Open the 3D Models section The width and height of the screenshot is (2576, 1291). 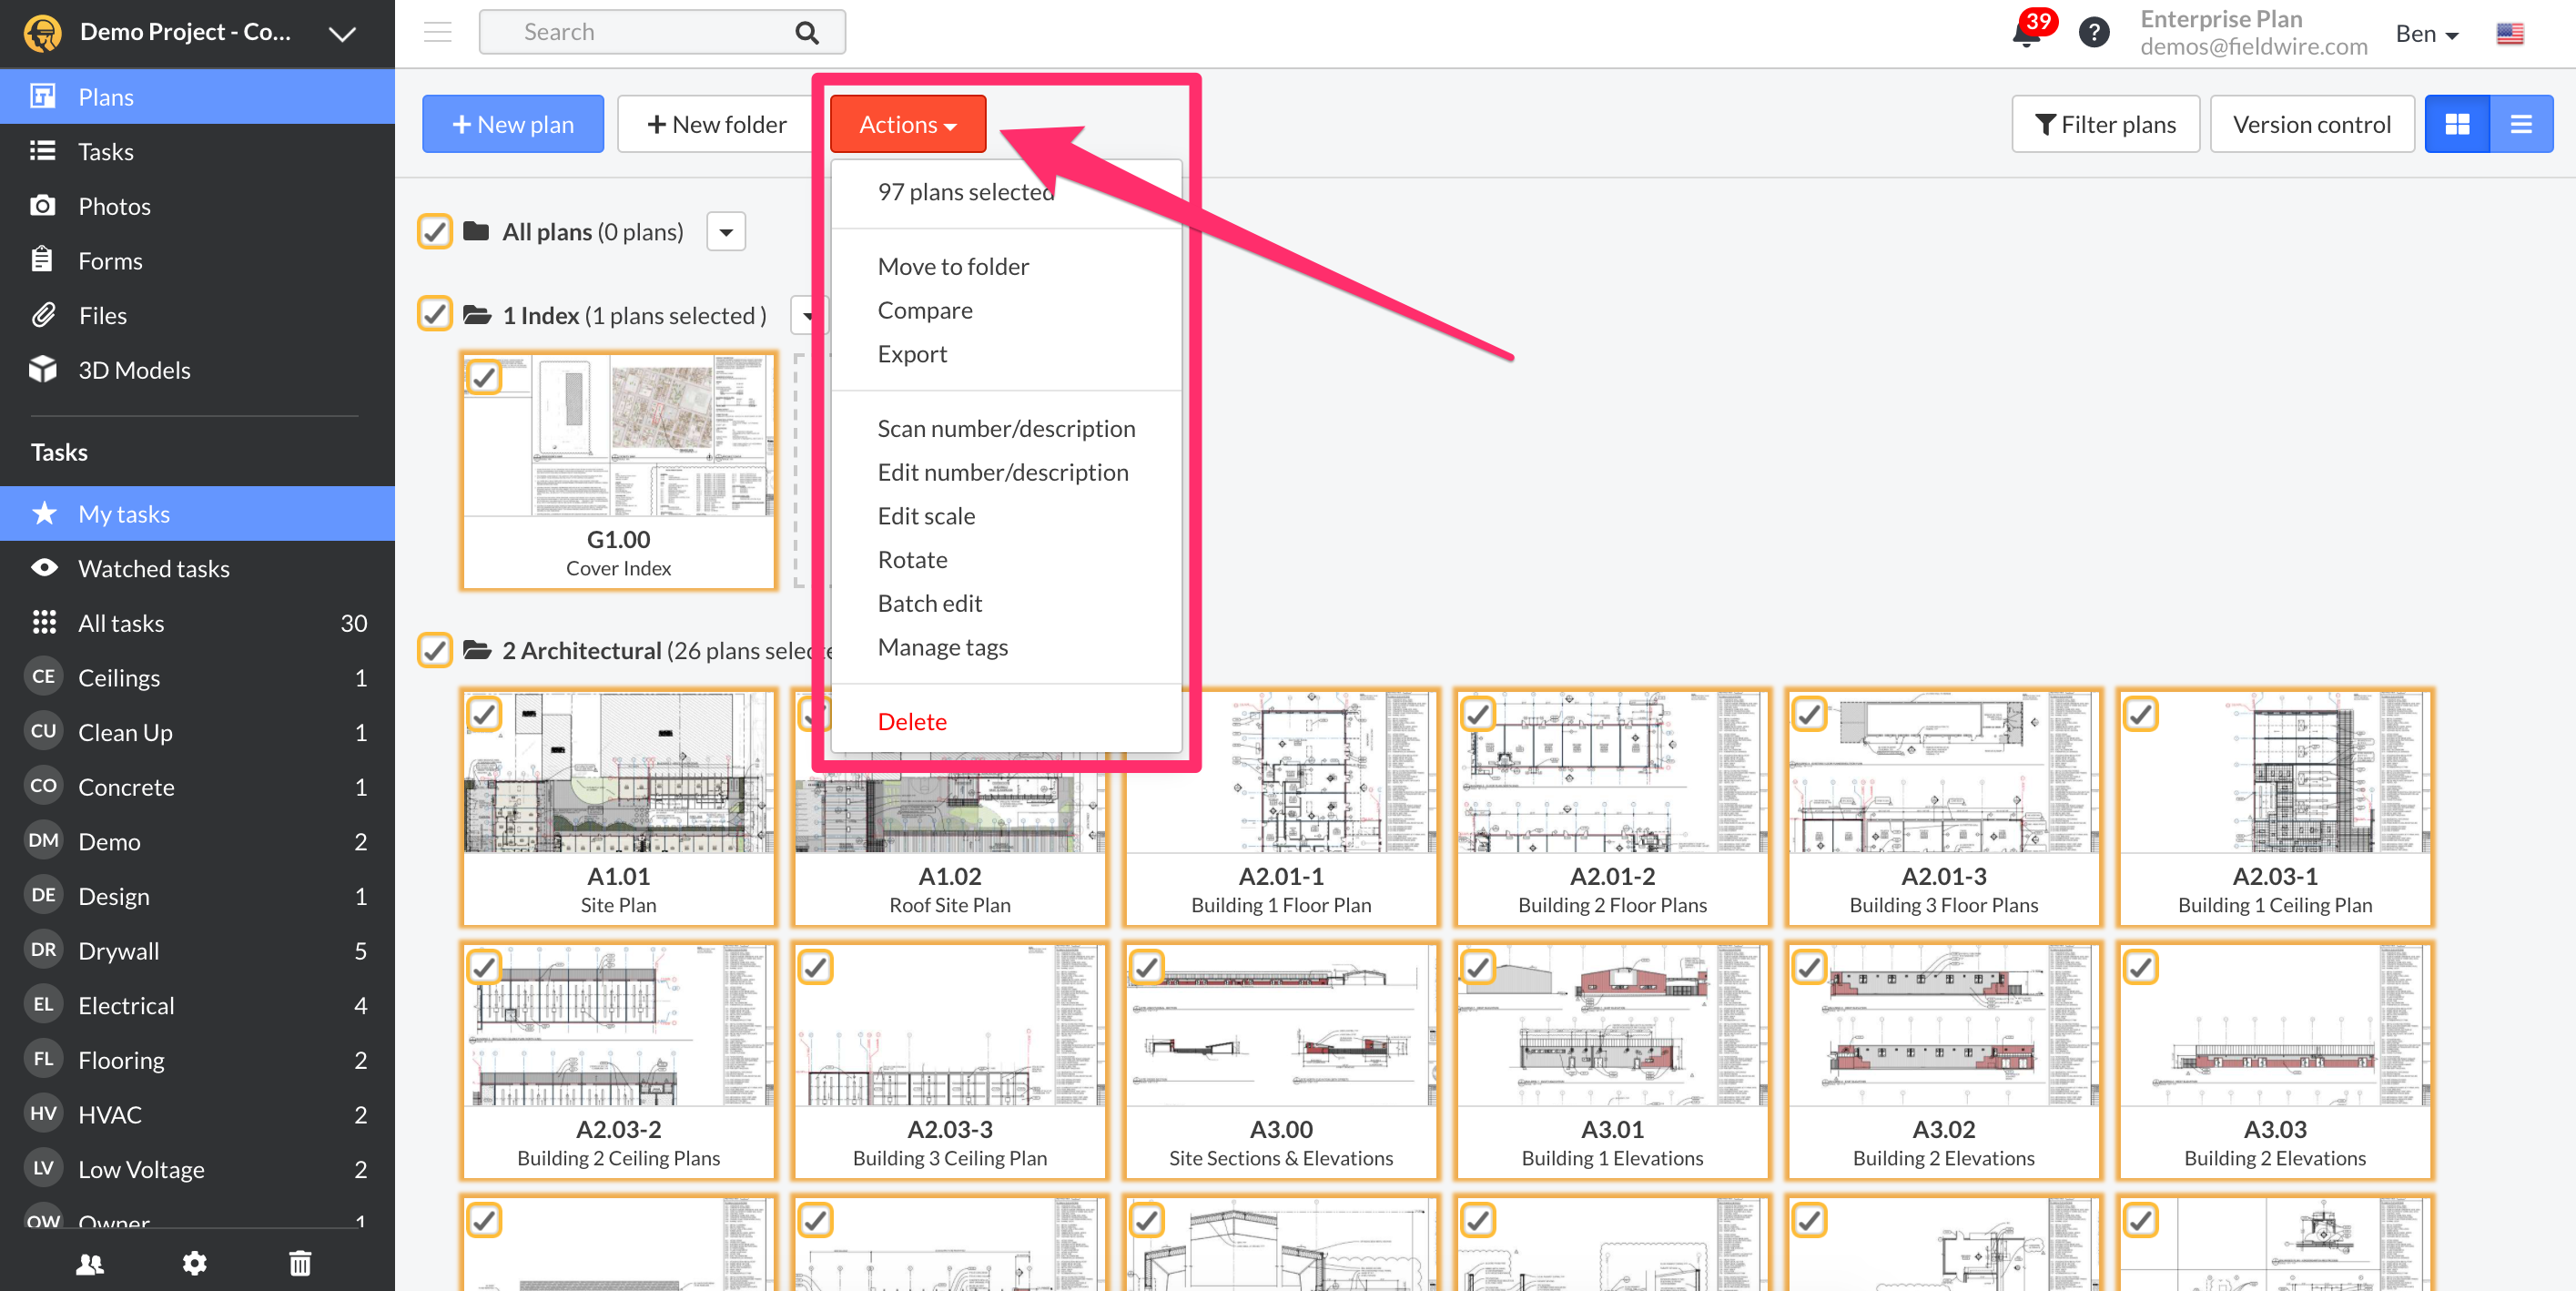click(197, 370)
